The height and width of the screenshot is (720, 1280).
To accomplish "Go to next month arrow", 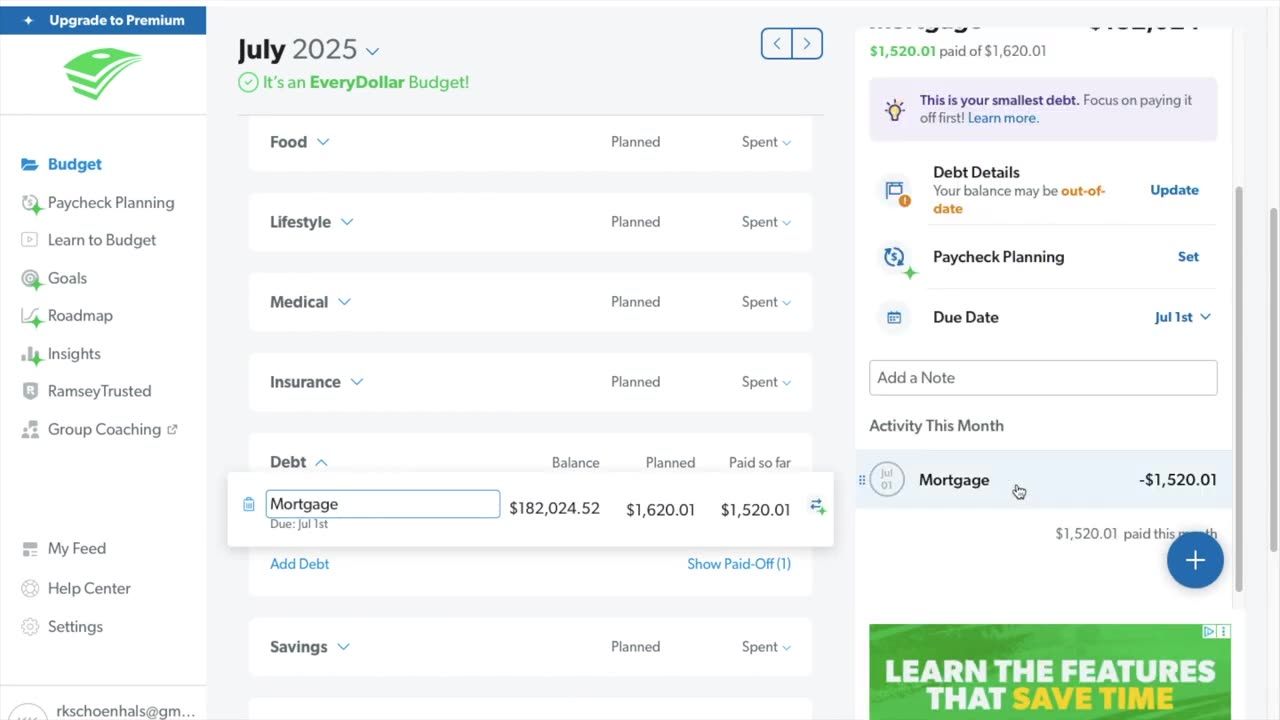I will click(807, 43).
